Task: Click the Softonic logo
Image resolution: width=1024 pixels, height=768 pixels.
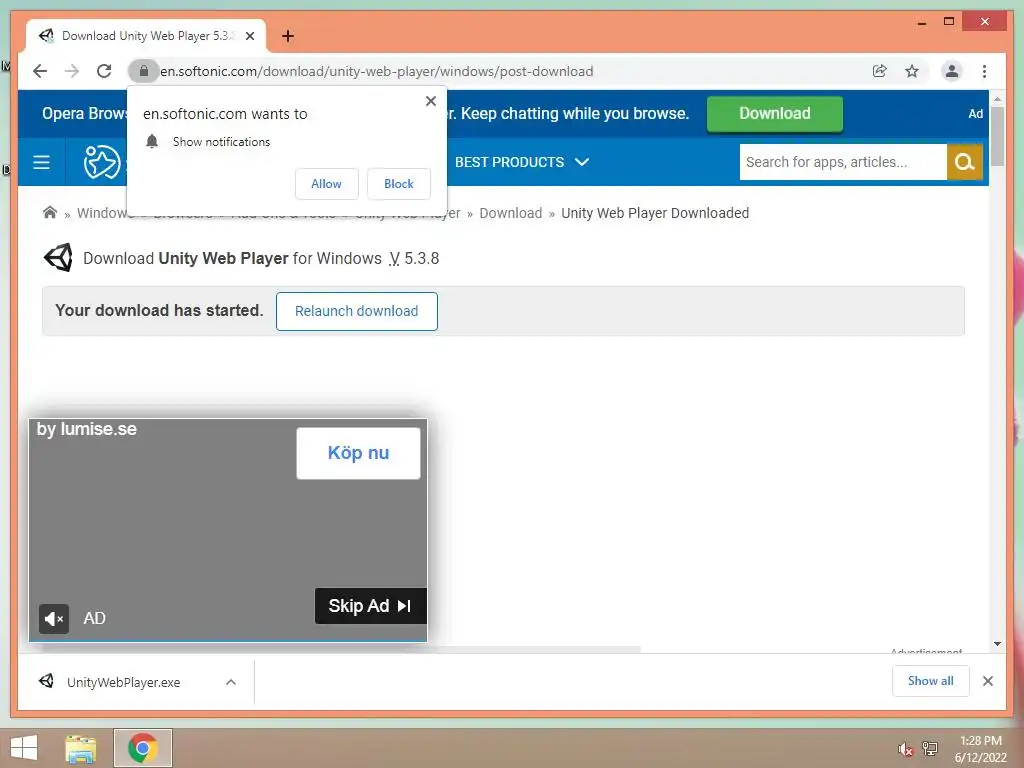Action: point(102,162)
